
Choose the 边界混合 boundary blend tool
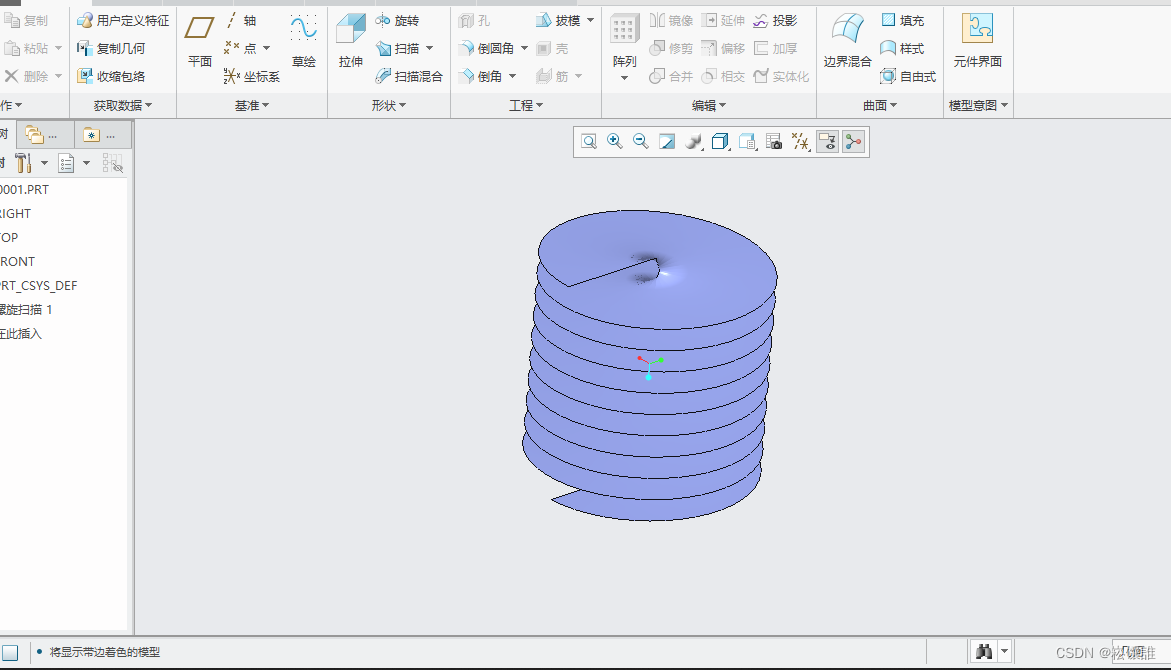847,42
